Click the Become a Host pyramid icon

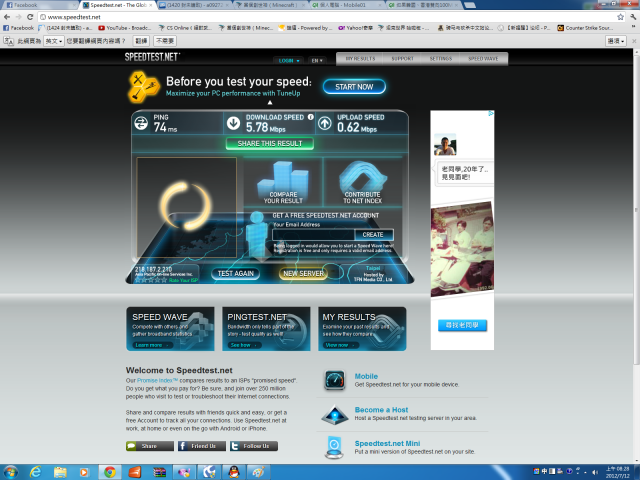click(335, 415)
